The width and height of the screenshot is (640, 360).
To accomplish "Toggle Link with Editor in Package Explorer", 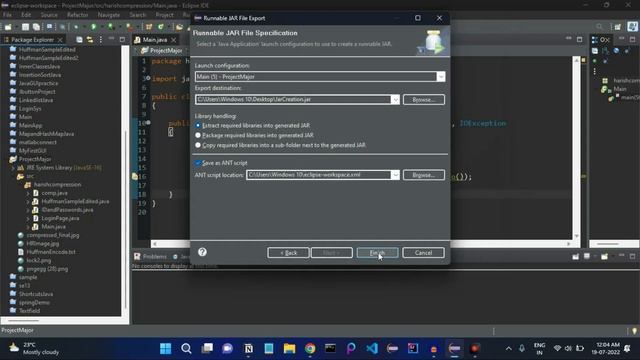I will [90, 40].
